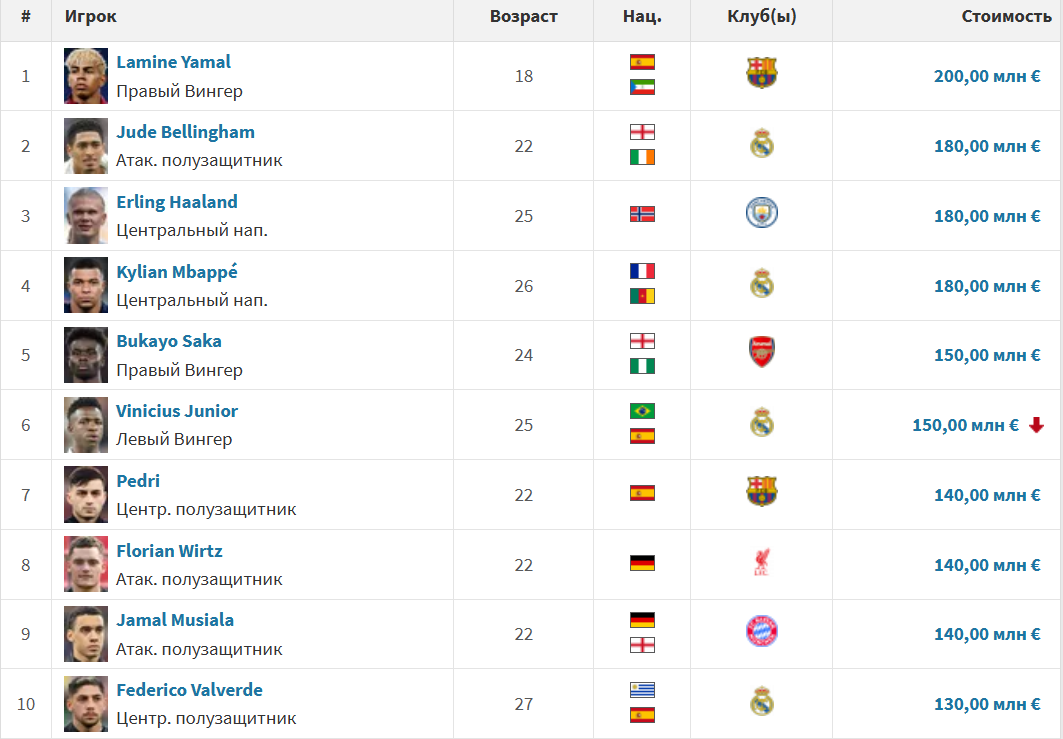Click Liverpool crest in Florian Wirtz row
This screenshot has height=739, width=1063.
click(761, 562)
